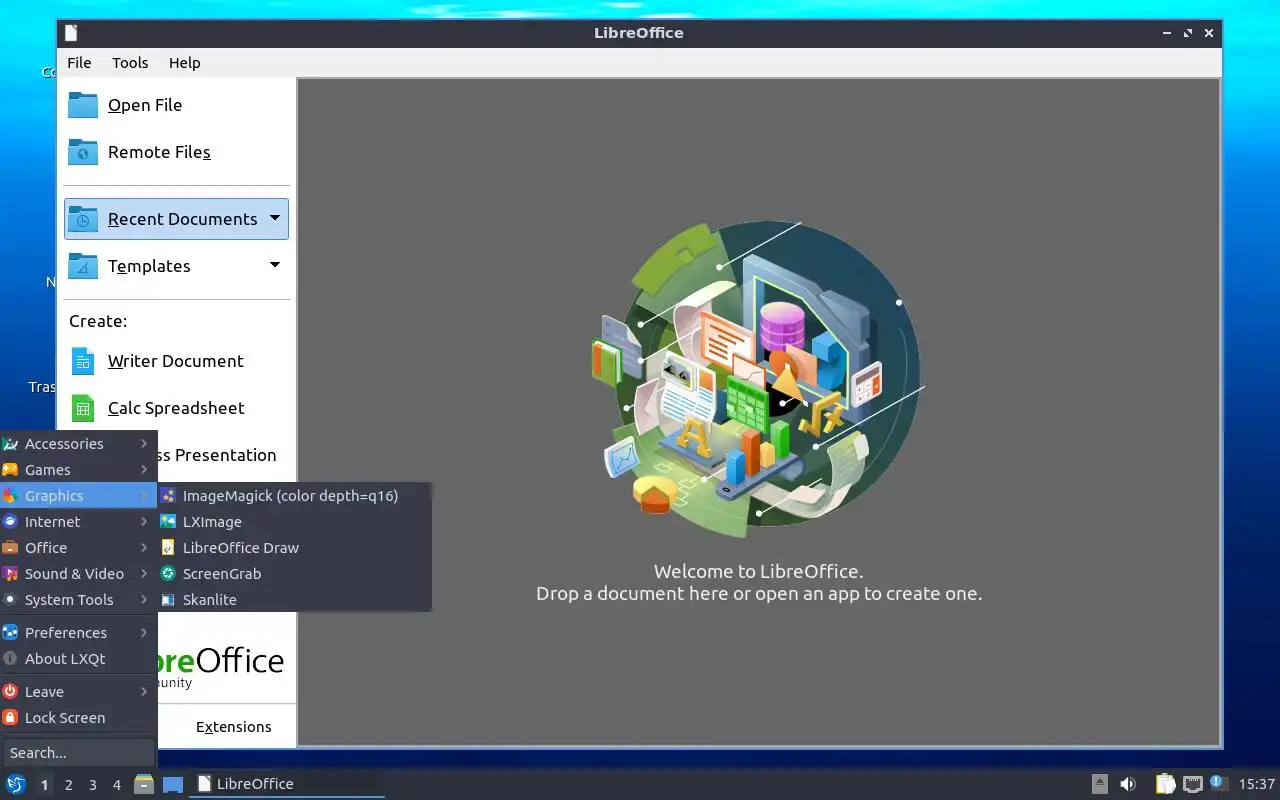Screen dimensions: 1280x800
Task: Click the Extensions button
Action: click(x=233, y=727)
